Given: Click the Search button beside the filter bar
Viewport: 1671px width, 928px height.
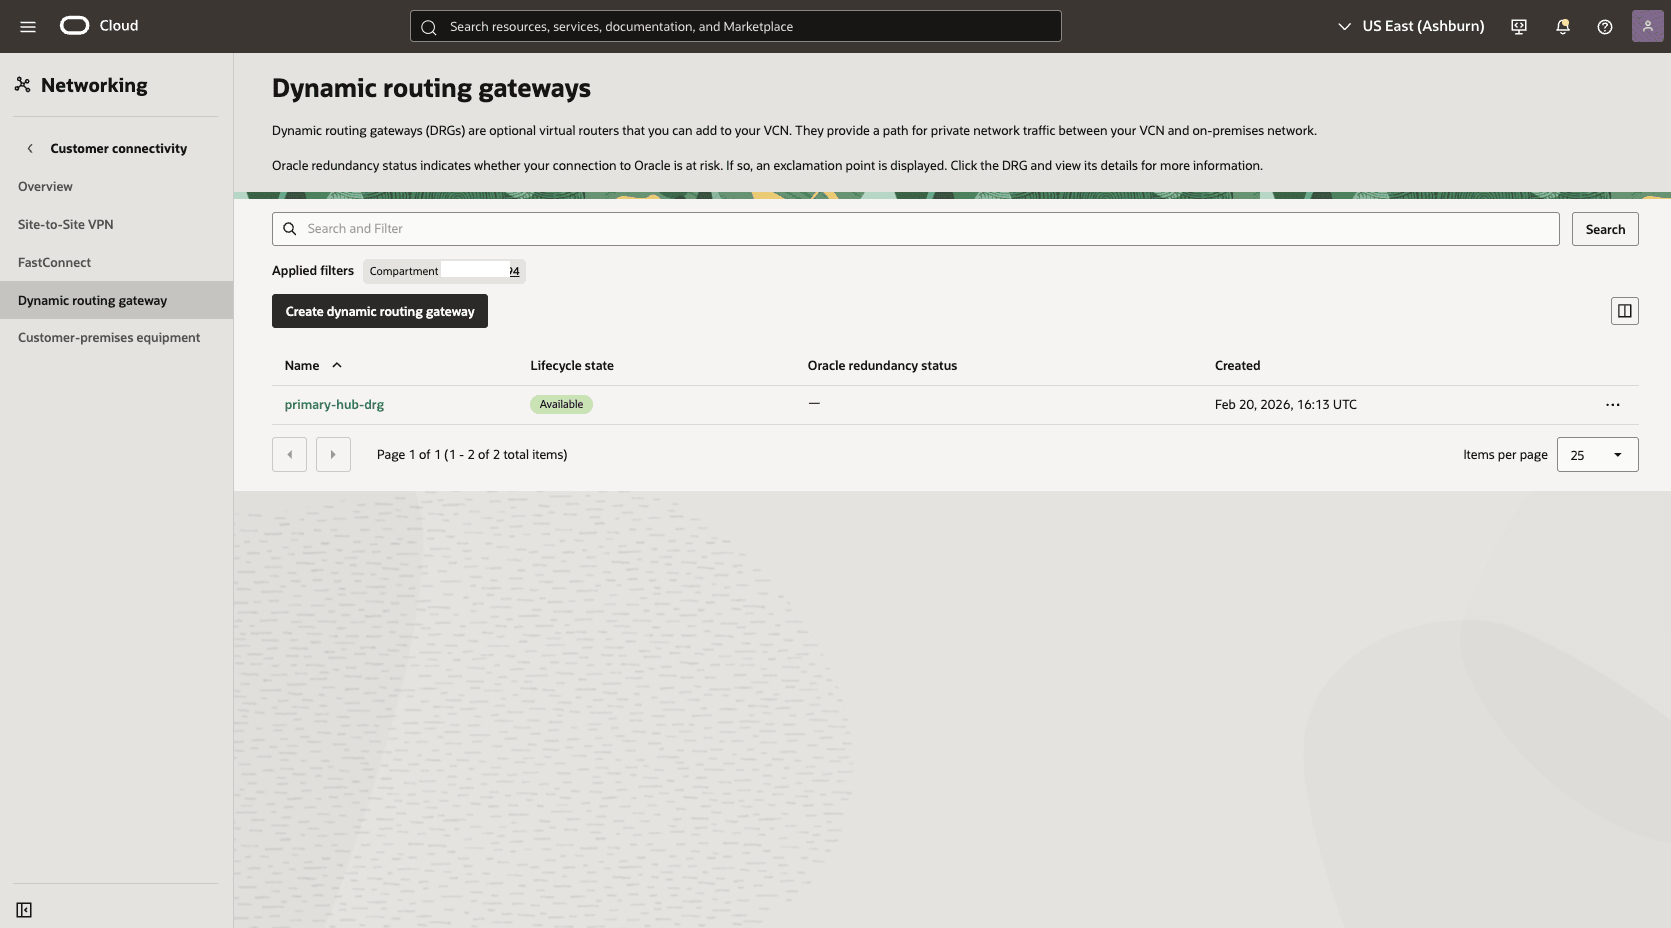Looking at the screenshot, I should 1605,228.
